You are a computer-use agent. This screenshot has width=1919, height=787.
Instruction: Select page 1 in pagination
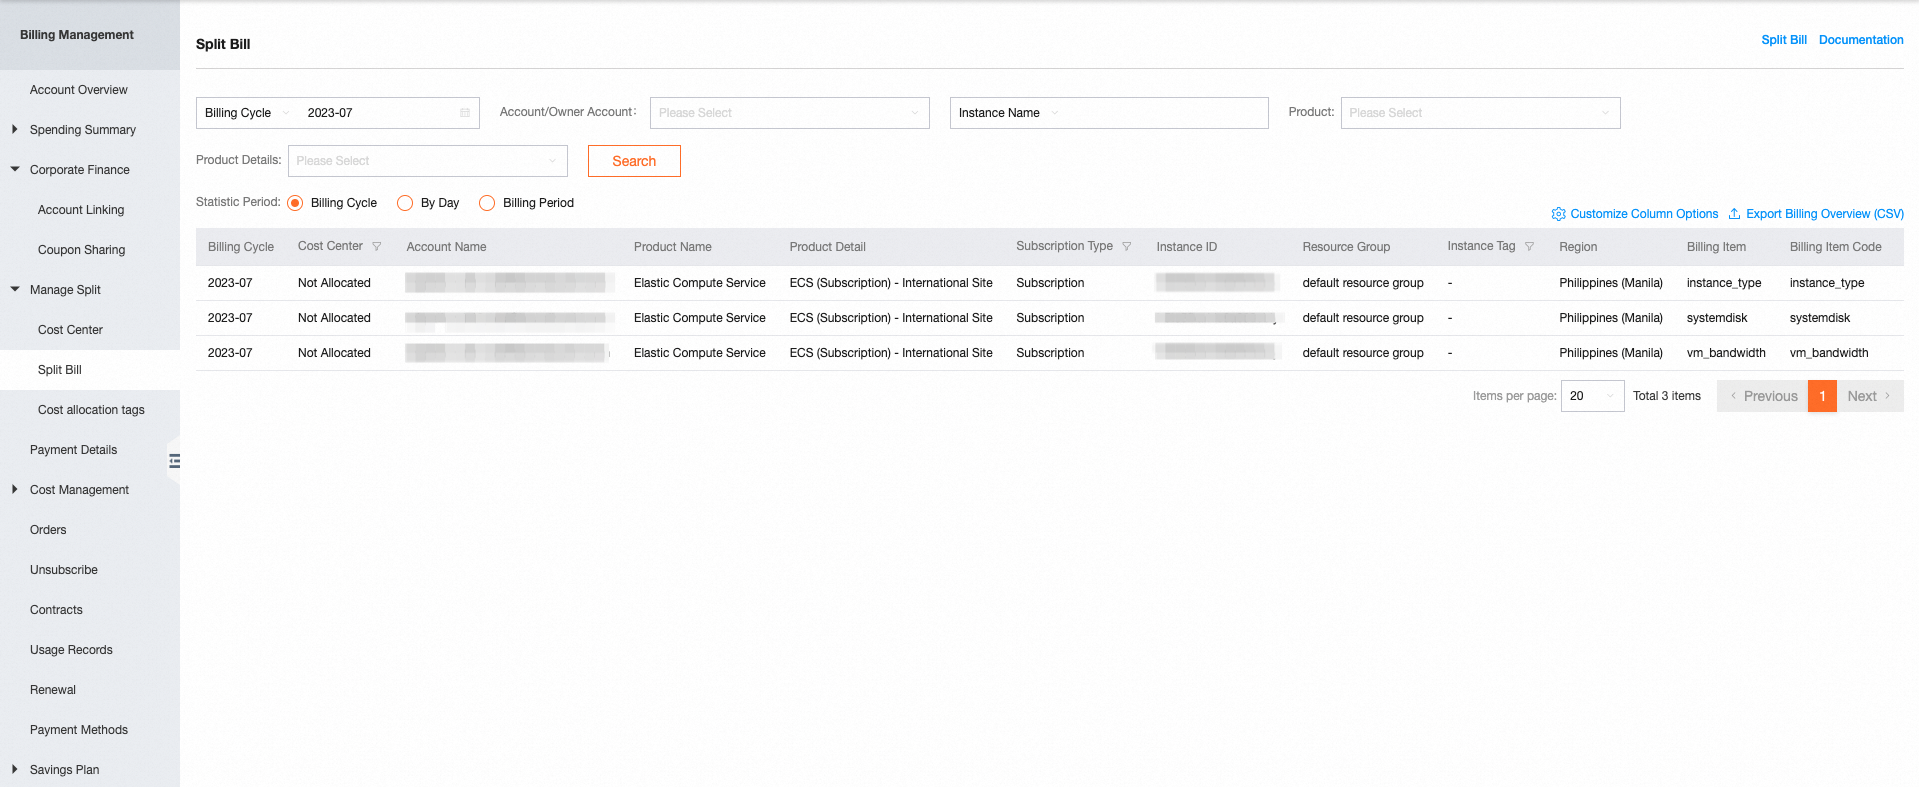click(1822, 396)
